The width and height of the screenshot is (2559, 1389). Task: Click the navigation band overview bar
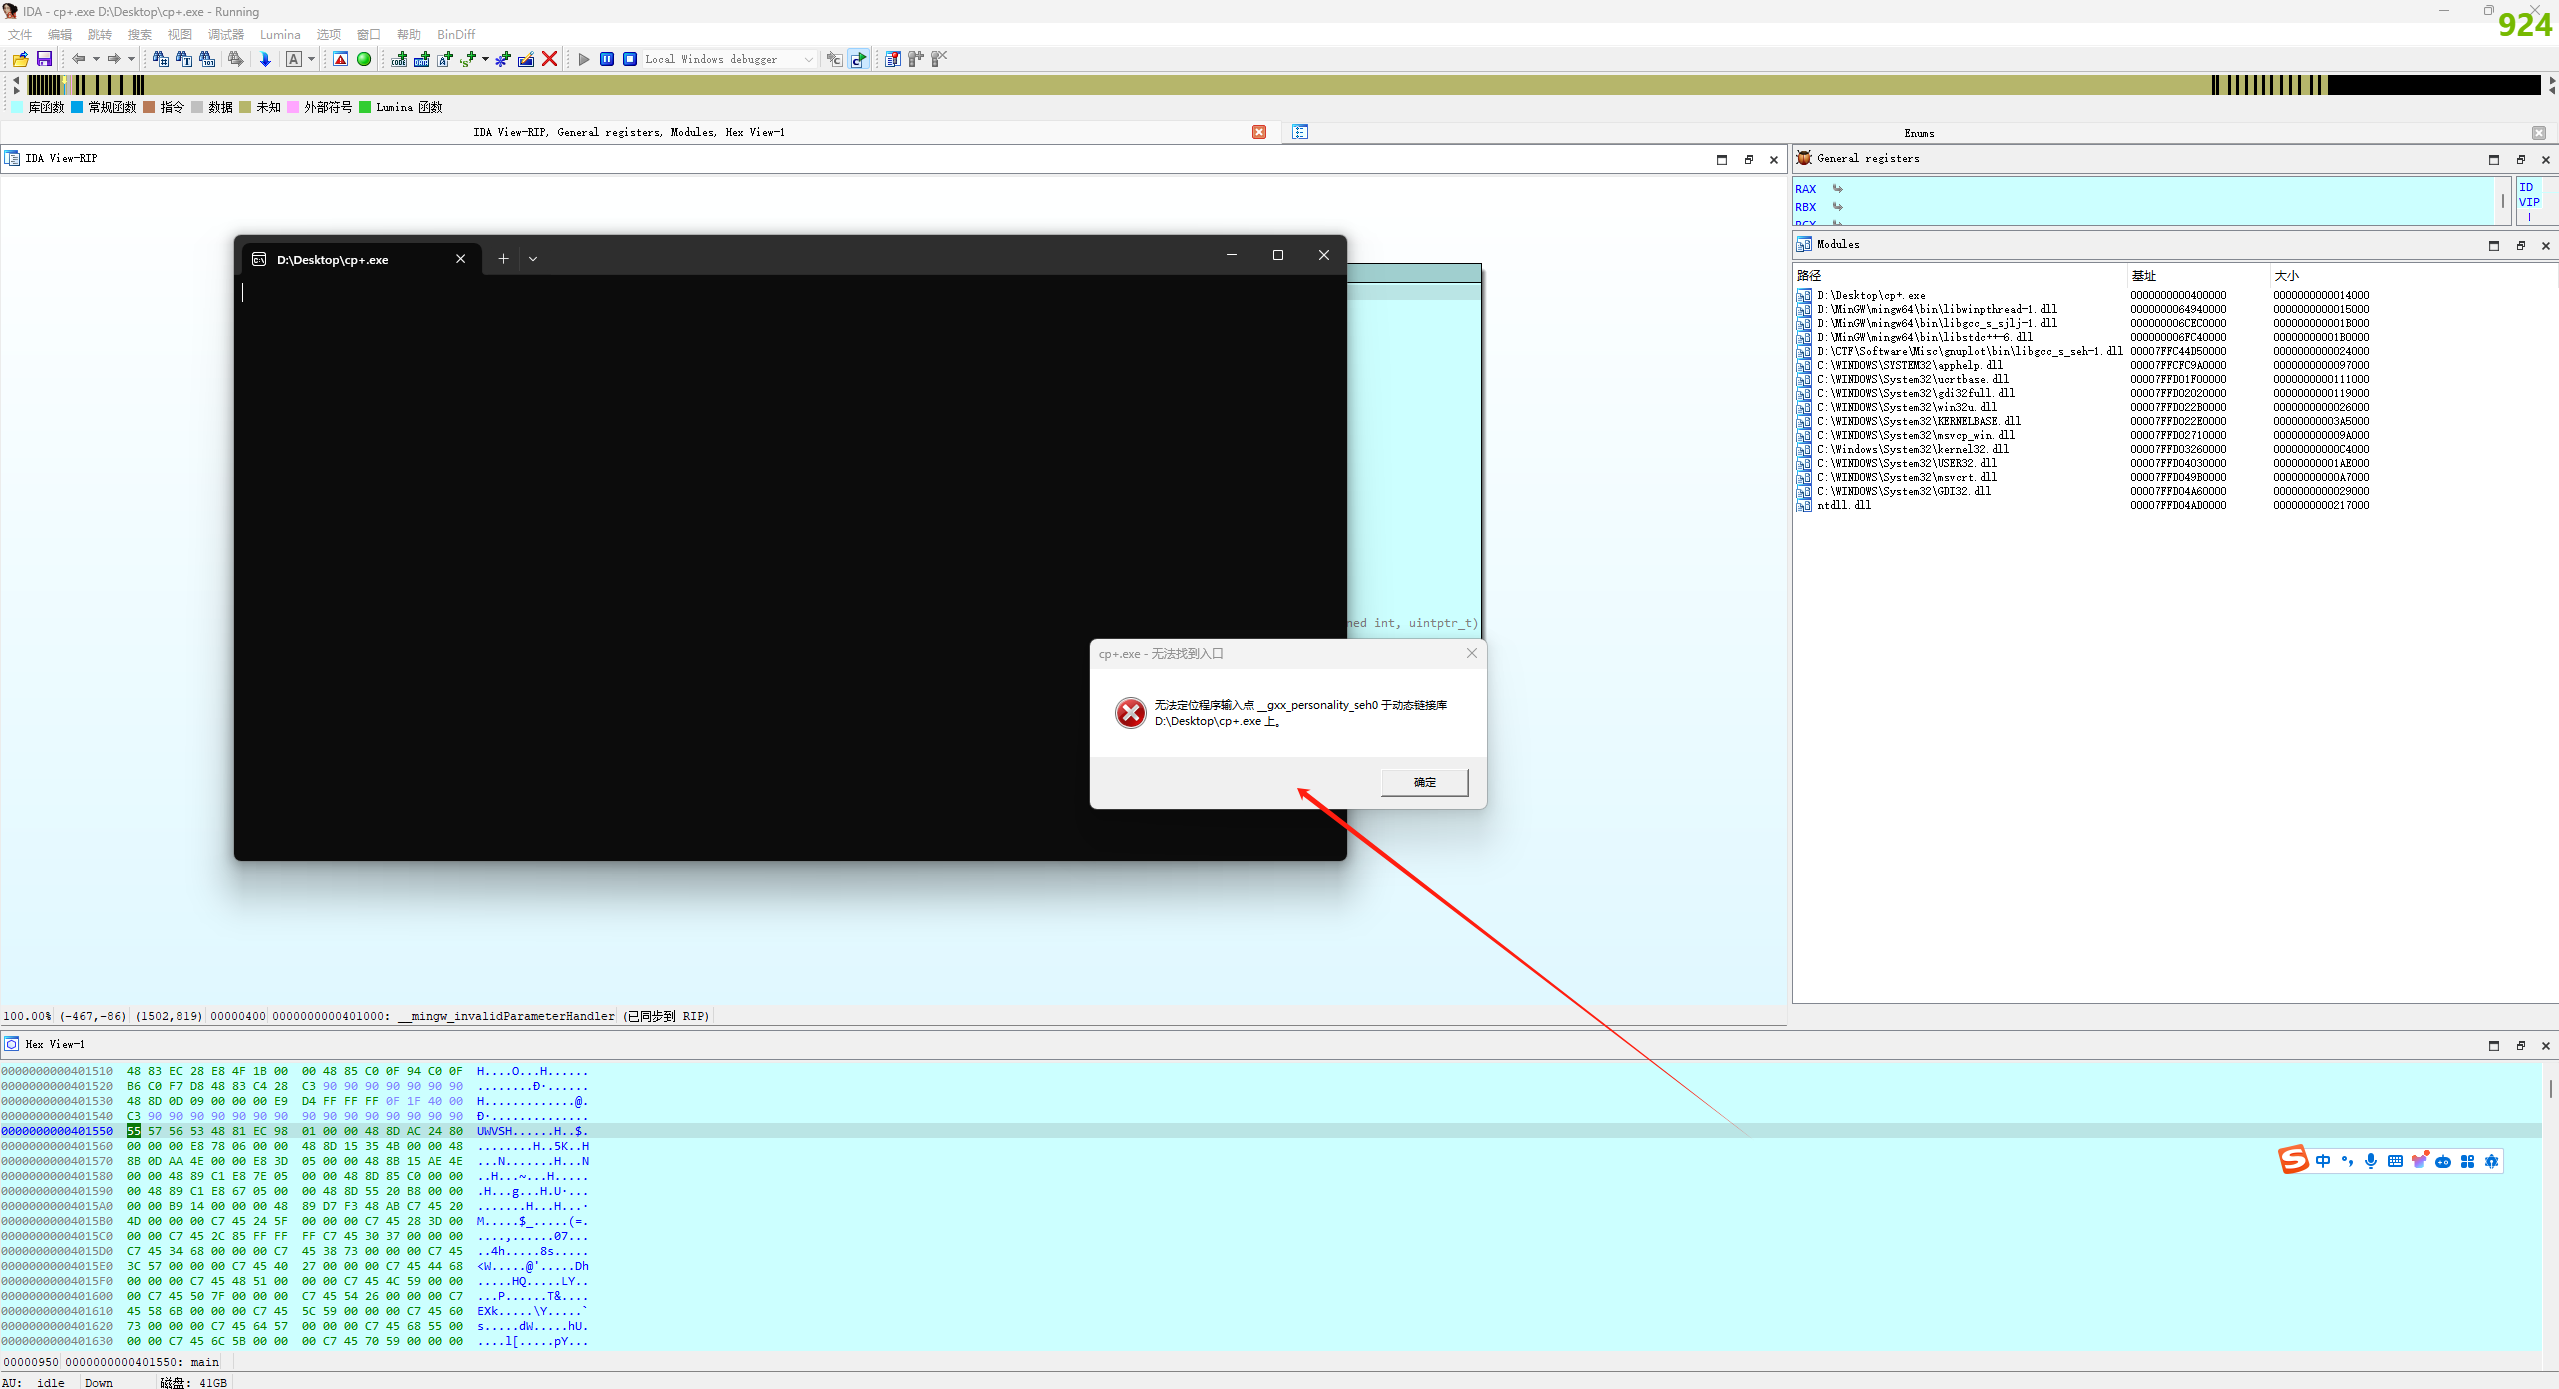tap(1200, 85)
